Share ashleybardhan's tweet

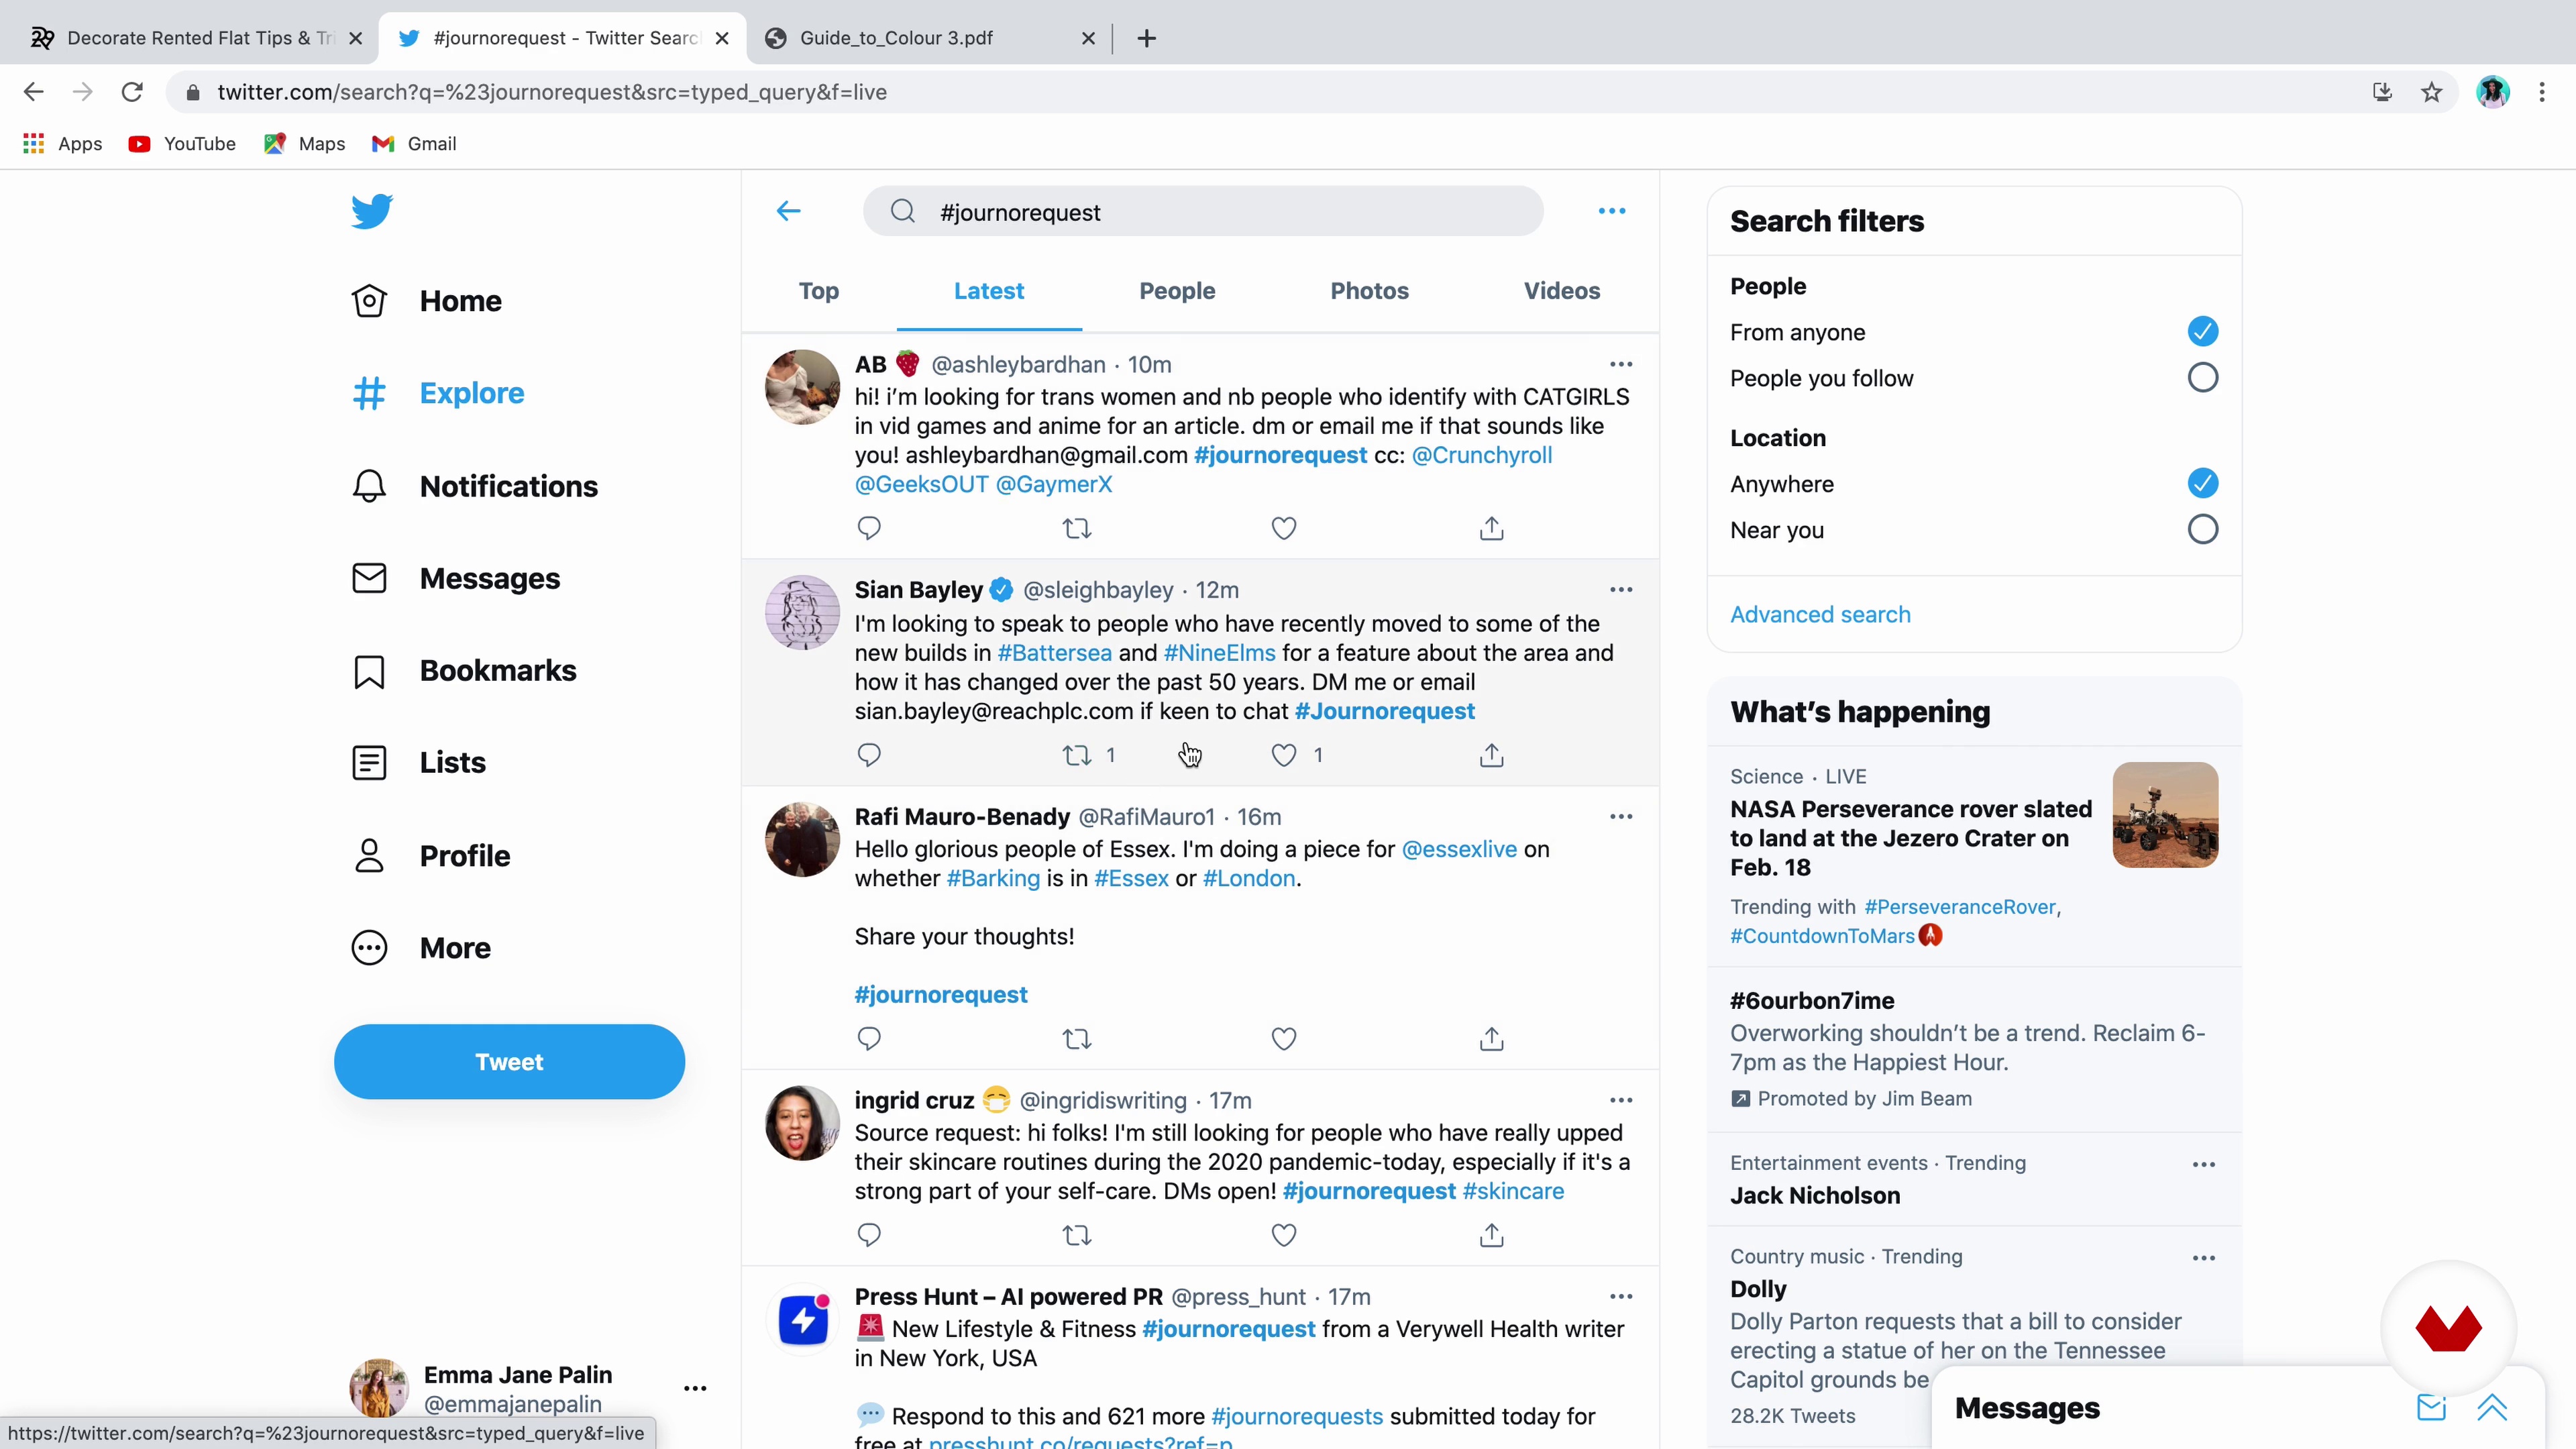[1491, 528]
